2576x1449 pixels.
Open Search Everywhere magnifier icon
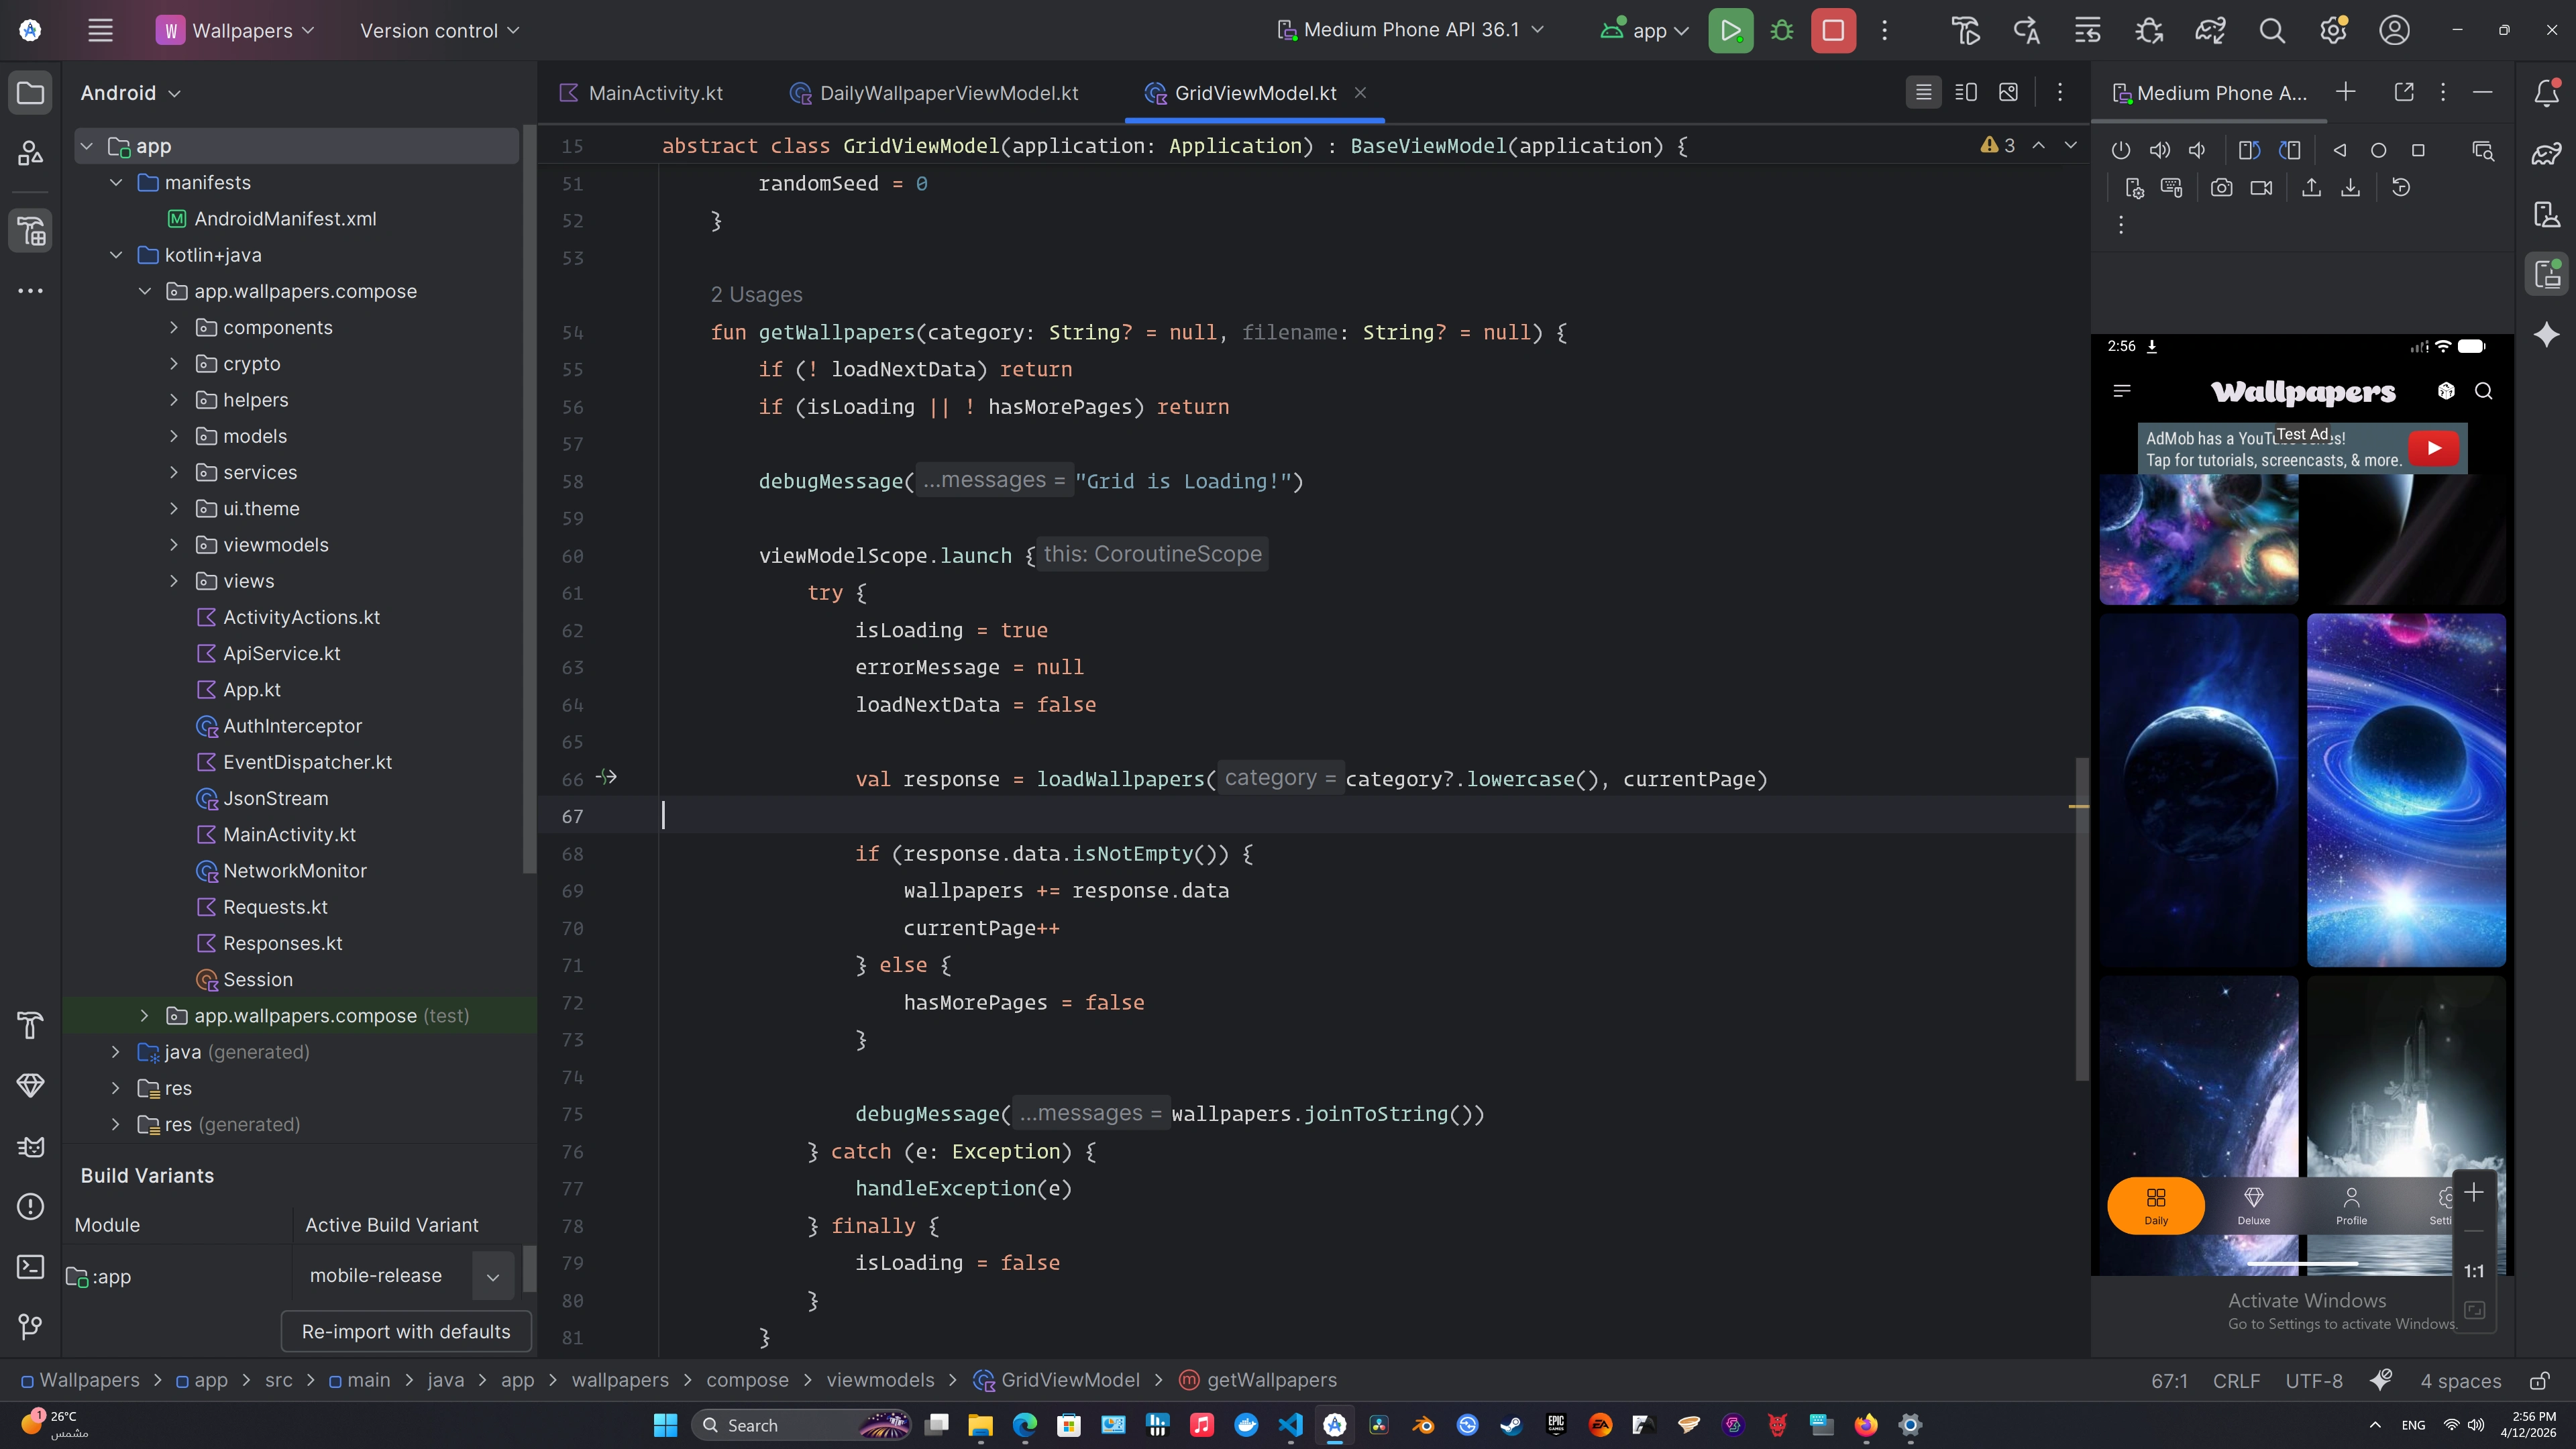click(2272, 30)
